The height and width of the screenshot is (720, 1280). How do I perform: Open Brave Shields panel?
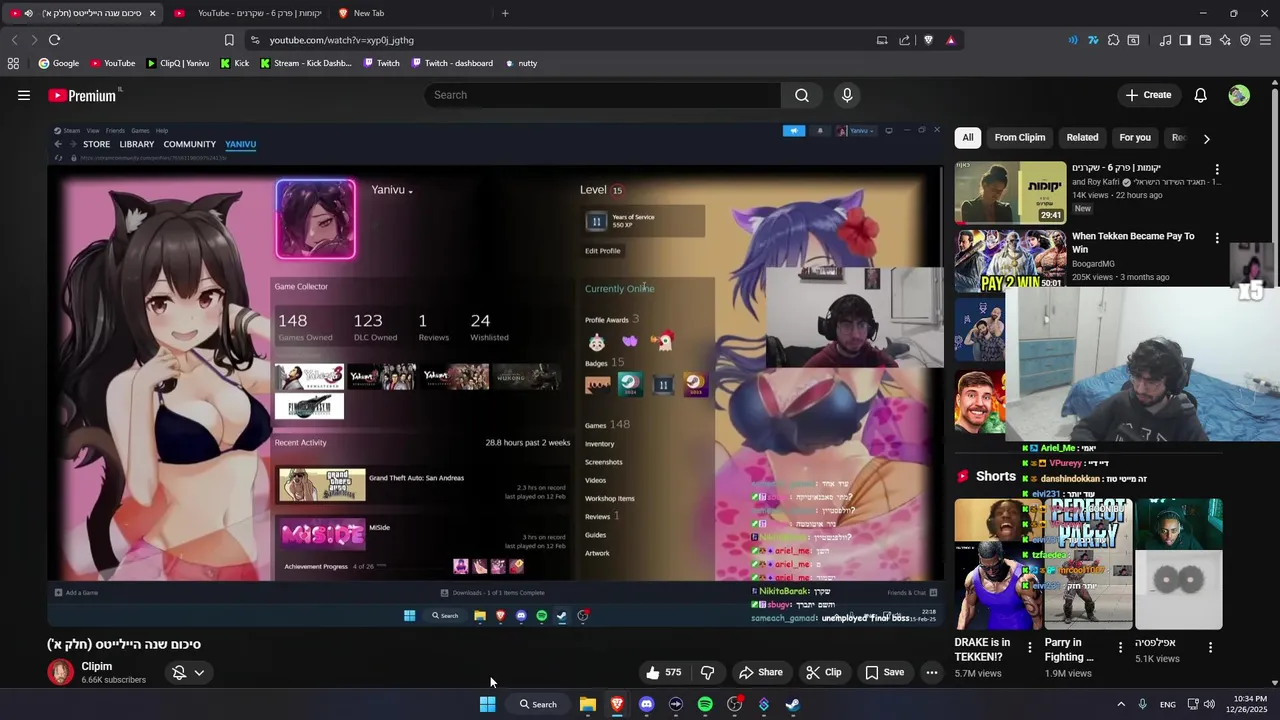tap(928, 40)
